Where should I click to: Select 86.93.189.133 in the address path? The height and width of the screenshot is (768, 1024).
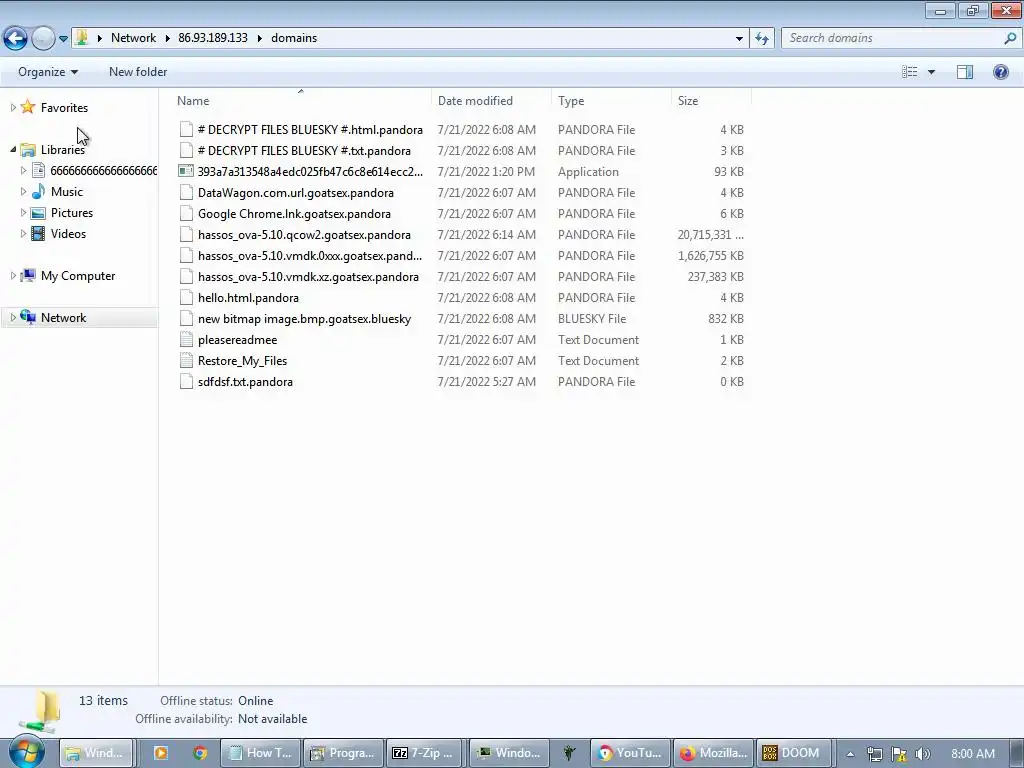click(213, 38)
